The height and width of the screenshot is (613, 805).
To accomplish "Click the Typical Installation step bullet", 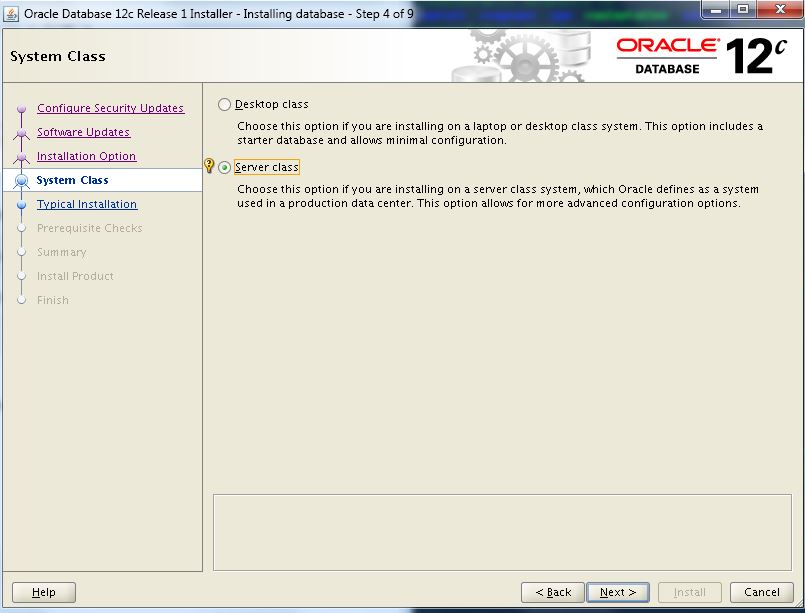I will [x=22, y=205].
